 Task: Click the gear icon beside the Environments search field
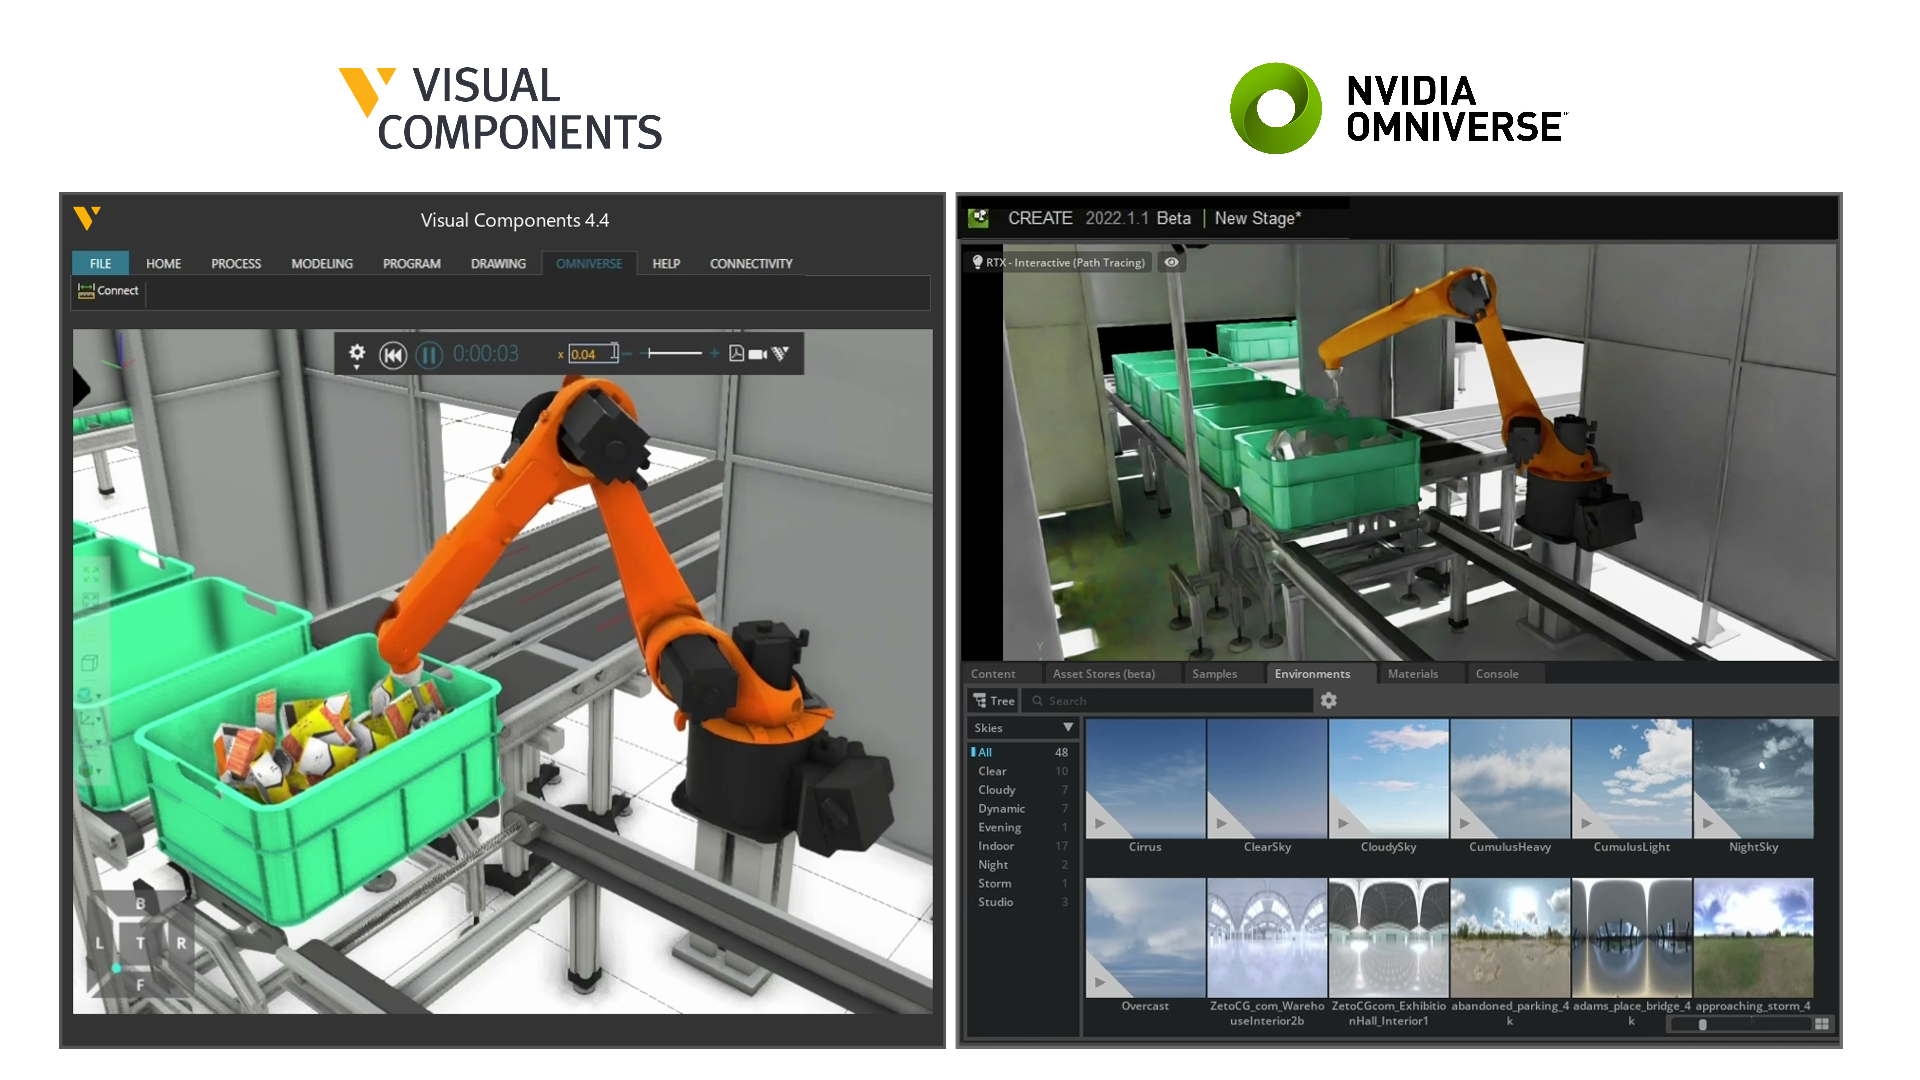1328,700
